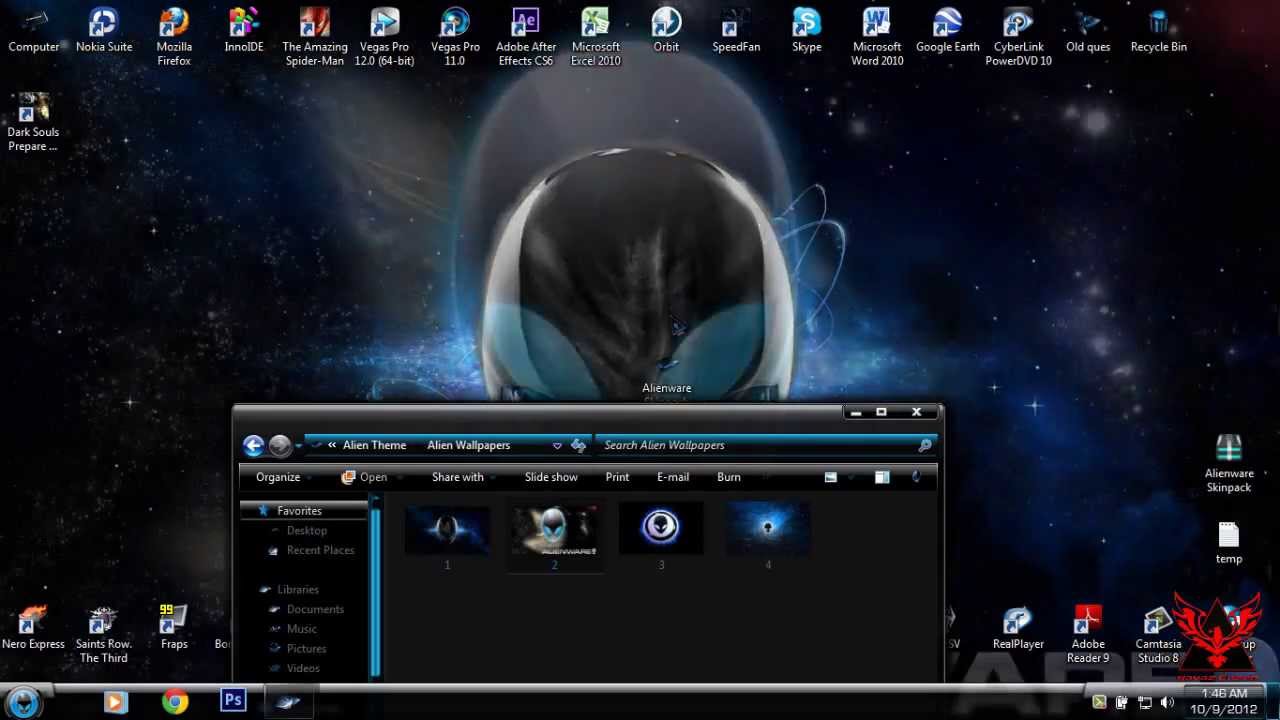1280x720 pixels.
Task: Select Adobe Reader 9 shortcut
Action: click(x=1088, y=634)
